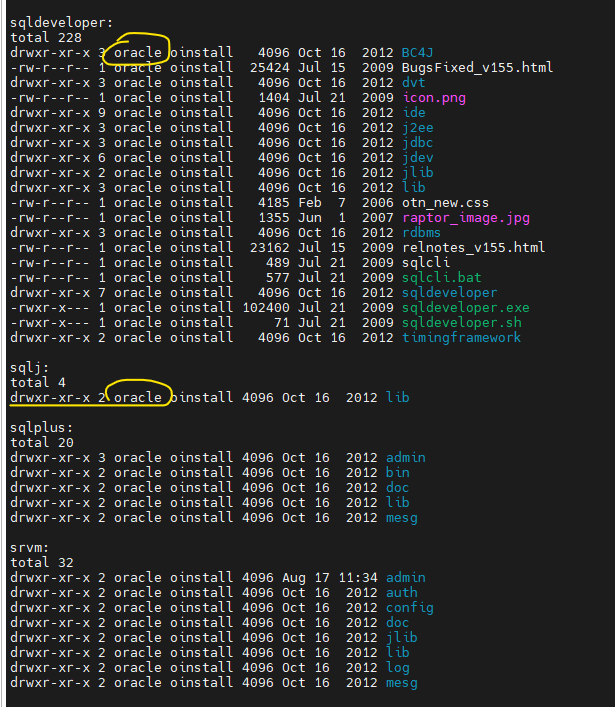This screenshot has width=615, height=707.
Task: Click 'total 228' text line
Action: pos(46,38)
